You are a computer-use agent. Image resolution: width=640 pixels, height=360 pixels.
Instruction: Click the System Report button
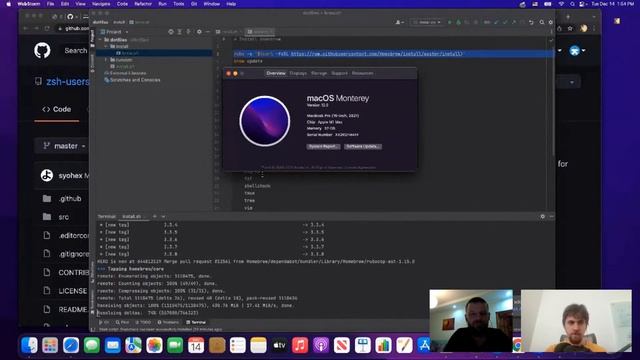[x=323, y=147]
